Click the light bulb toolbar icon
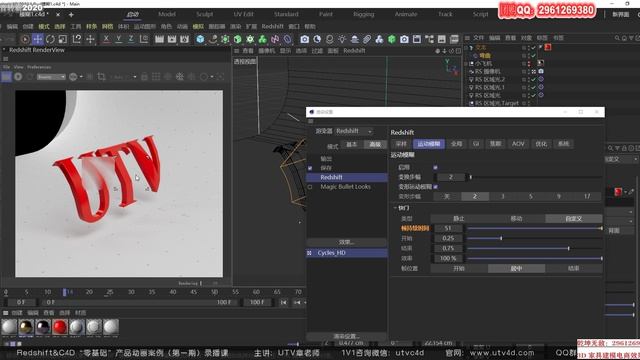 point(342,39)
